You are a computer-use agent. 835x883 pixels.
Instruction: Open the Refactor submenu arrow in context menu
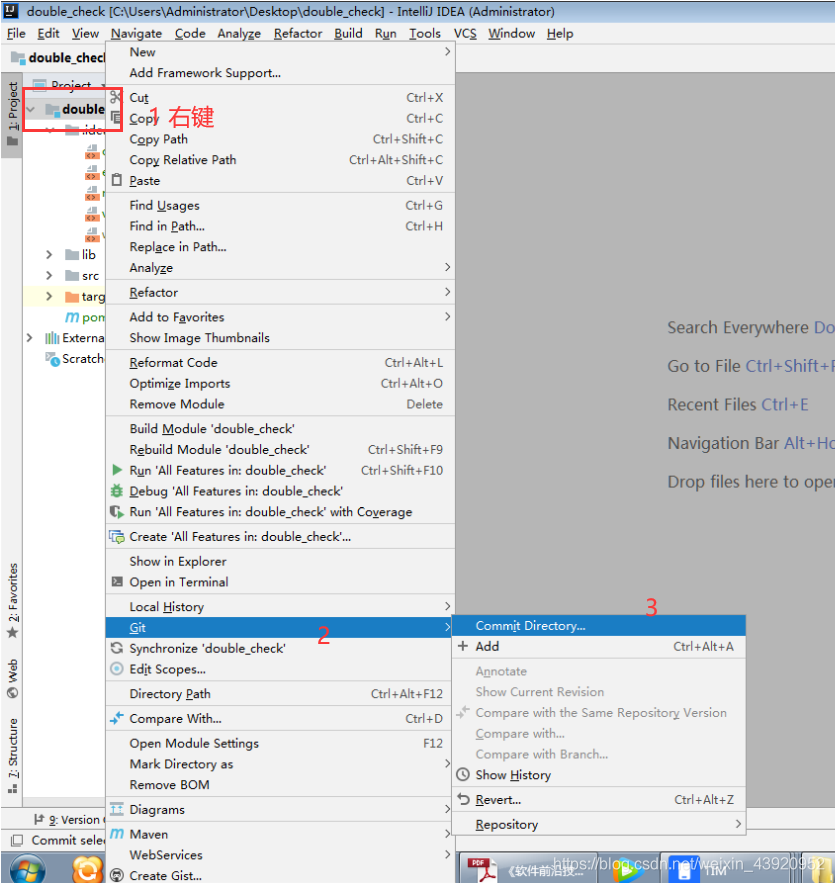coord(448,292)
